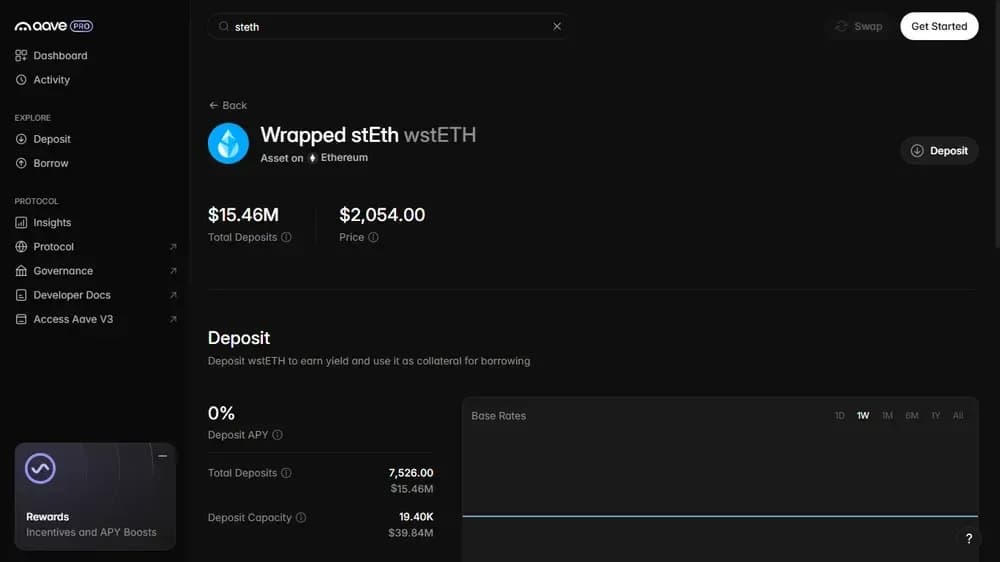Click external arrow next to Governance
The height and width of the screenshot is (562, 1000).
173,271
